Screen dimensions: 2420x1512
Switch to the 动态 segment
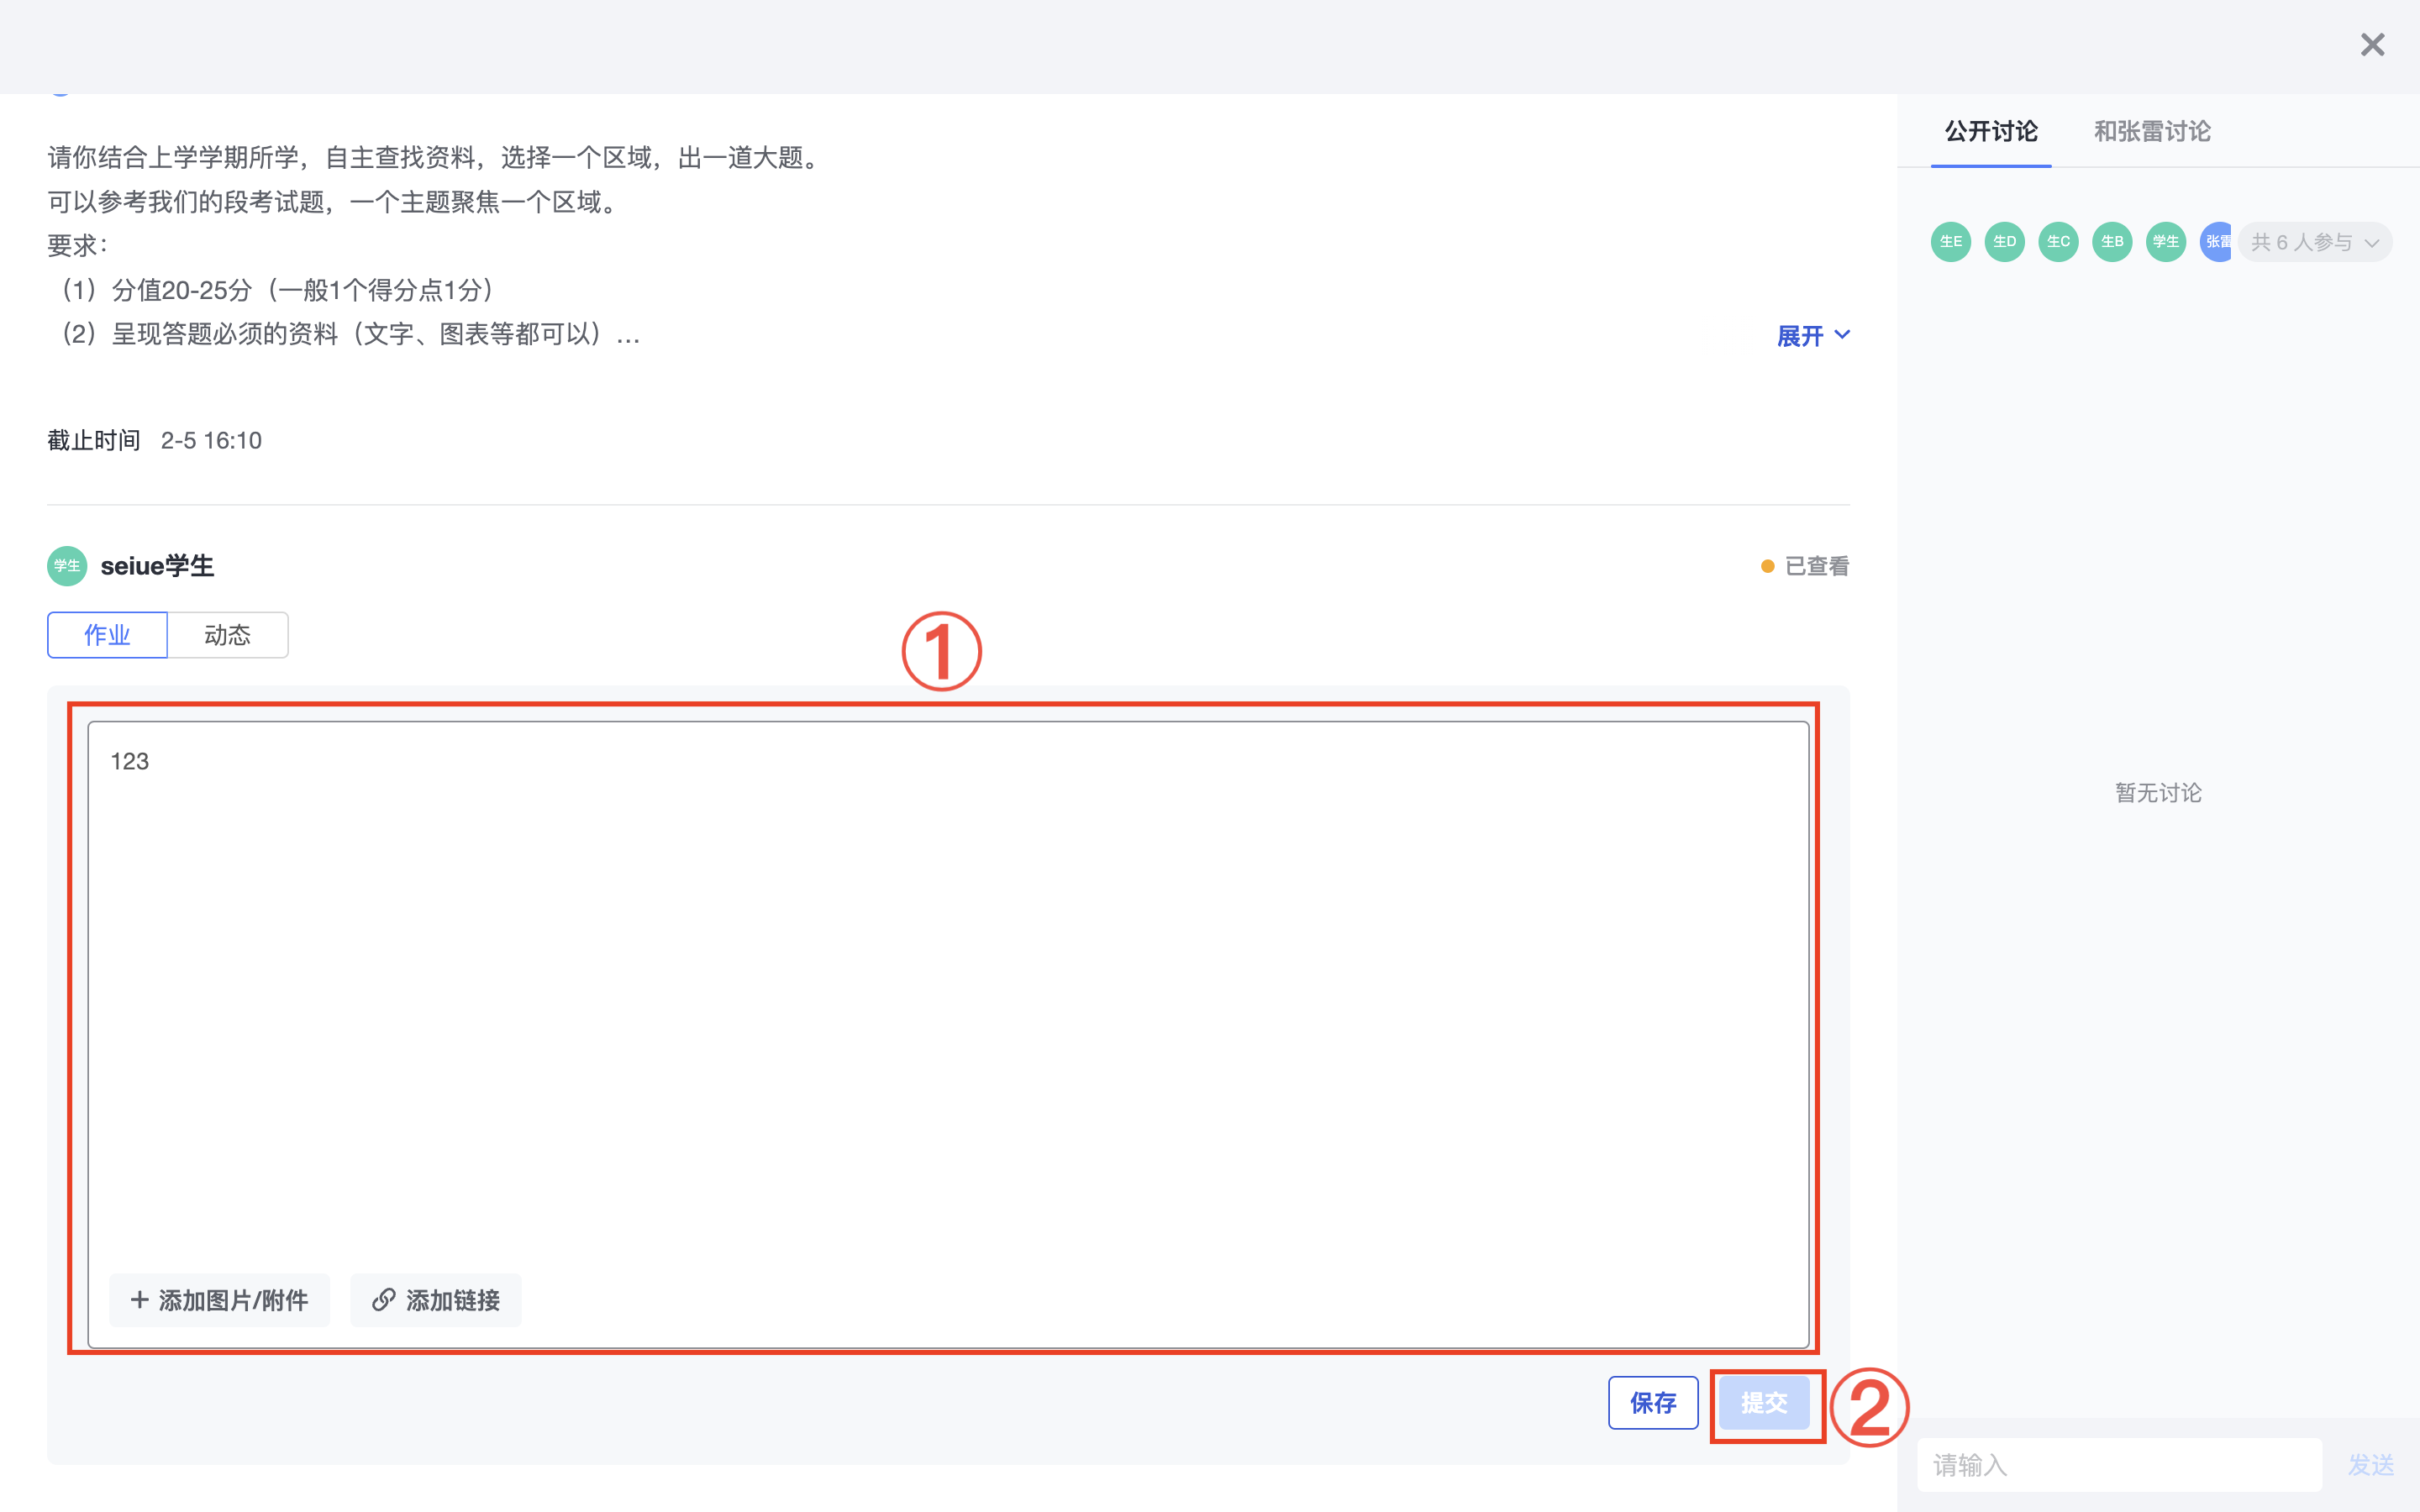point(227,635)
